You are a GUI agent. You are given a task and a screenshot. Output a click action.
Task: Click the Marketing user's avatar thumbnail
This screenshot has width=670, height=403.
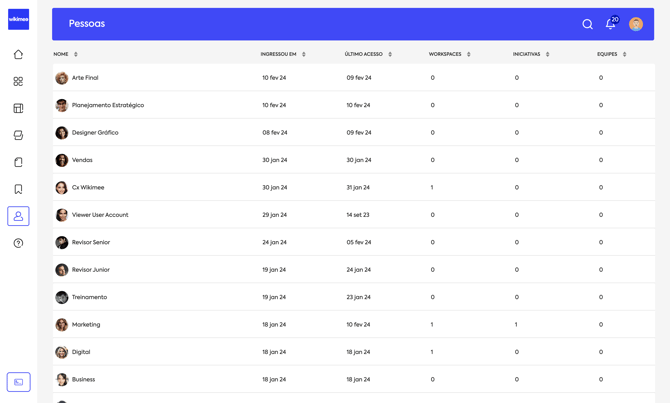point(61,325)
